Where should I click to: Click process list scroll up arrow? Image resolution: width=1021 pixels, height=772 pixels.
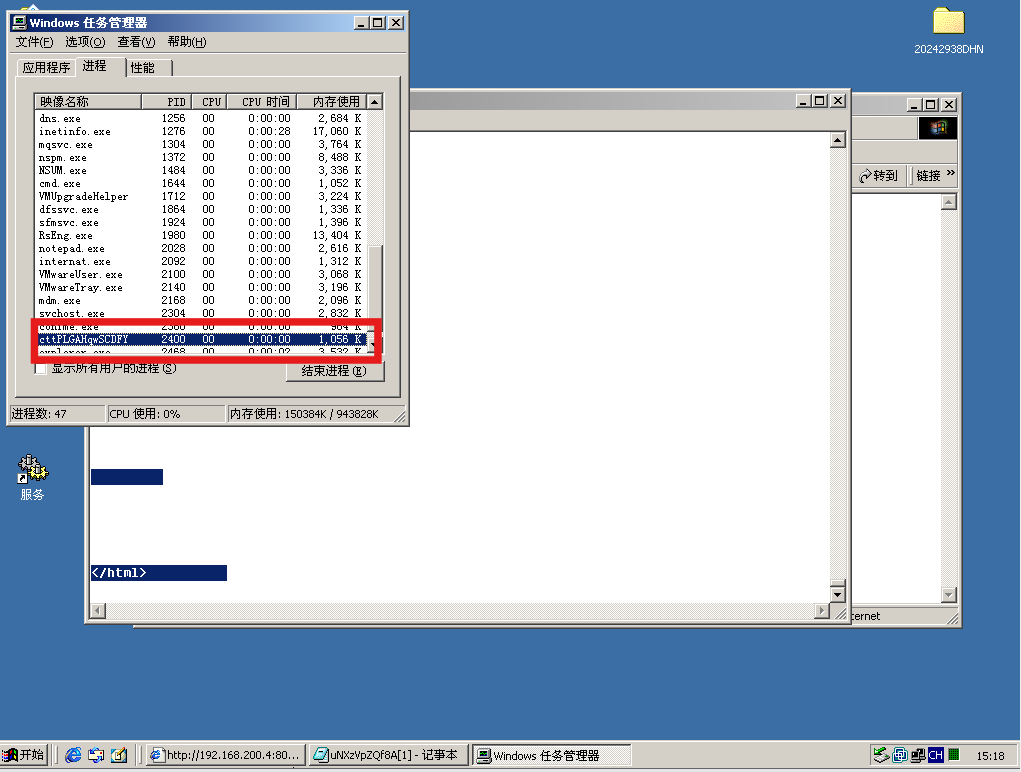374,102
